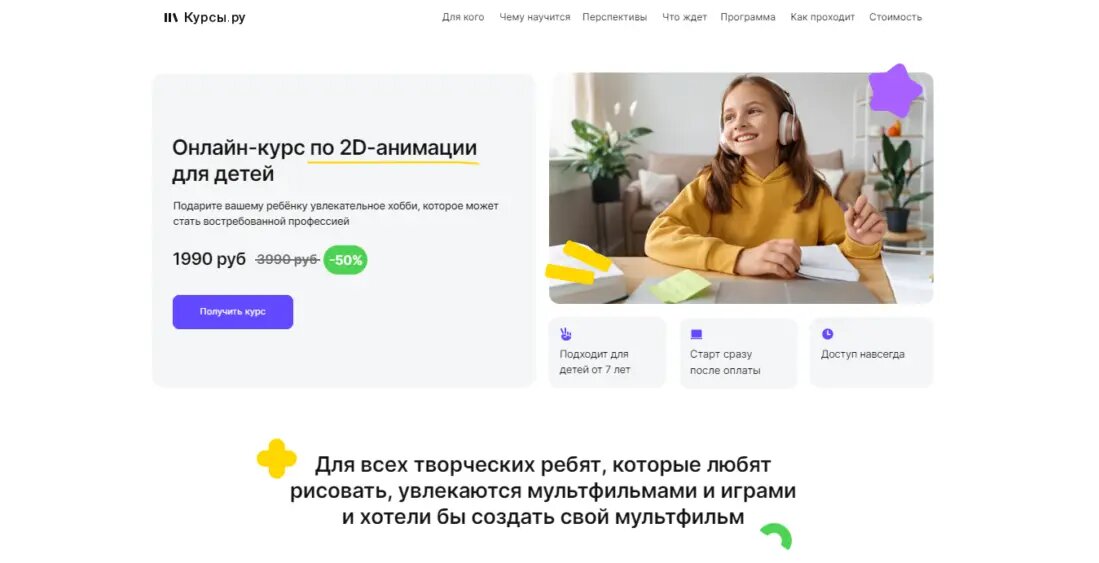The width and height of the screenshot is (1099, 563).
Task: Jump to Что ждет section
Action: 684,18
